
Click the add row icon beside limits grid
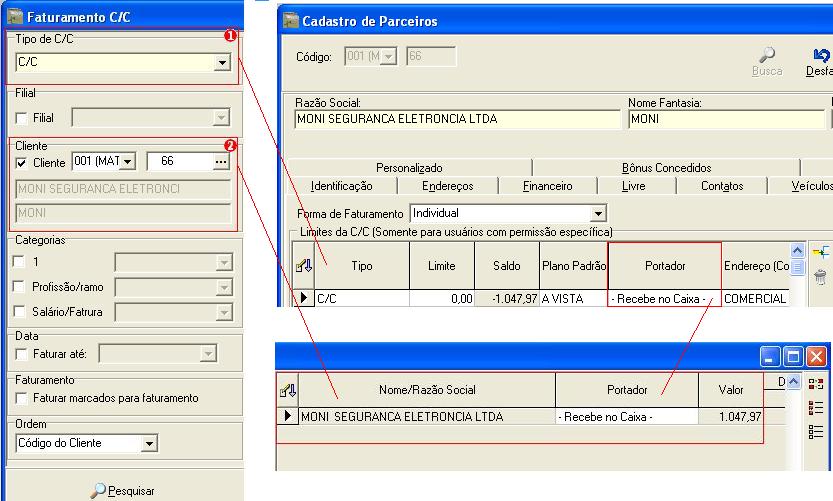821,252
